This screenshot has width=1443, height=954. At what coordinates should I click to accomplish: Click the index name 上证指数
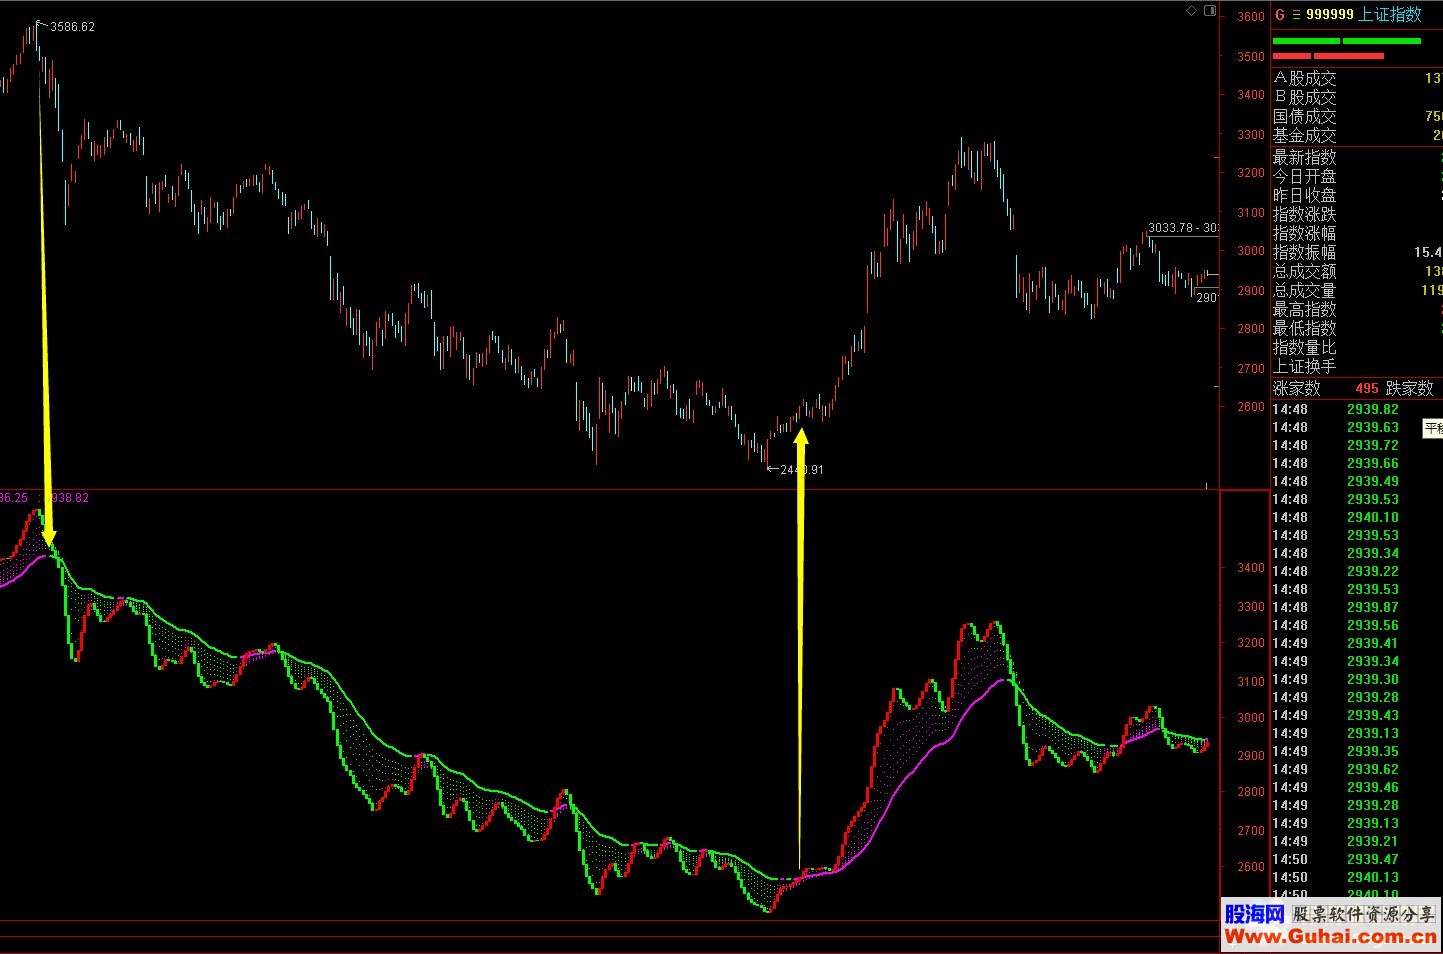click(x=1390, y=15)
